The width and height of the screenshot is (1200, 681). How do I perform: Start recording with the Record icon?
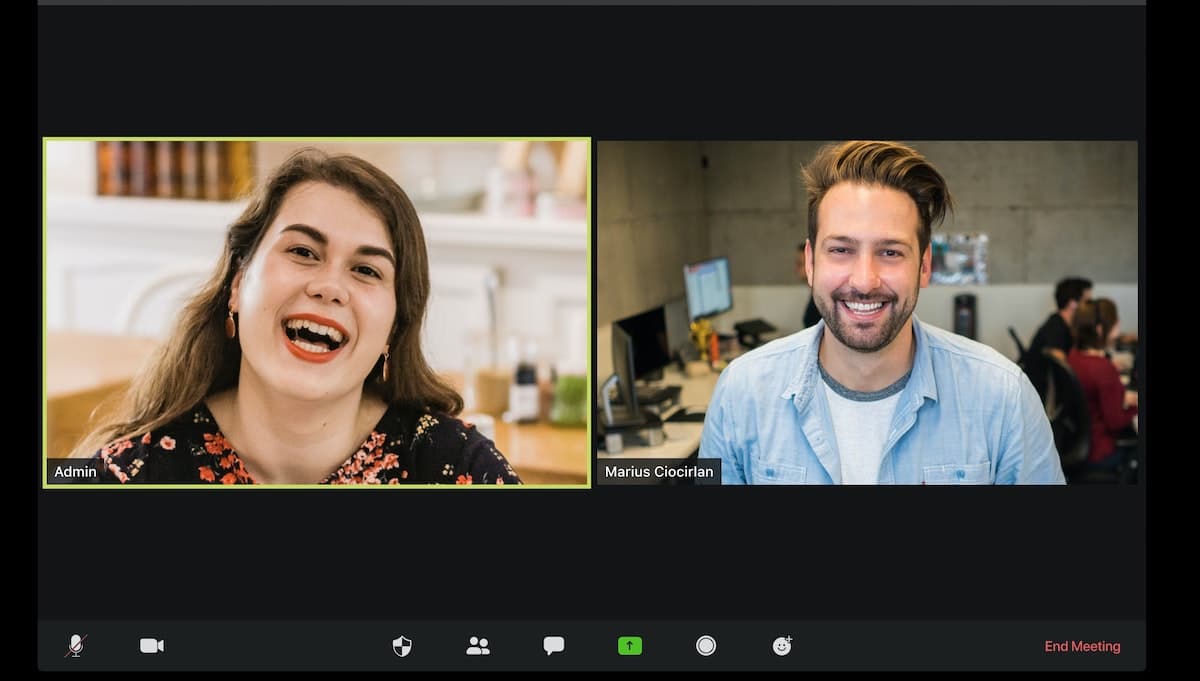706,646
